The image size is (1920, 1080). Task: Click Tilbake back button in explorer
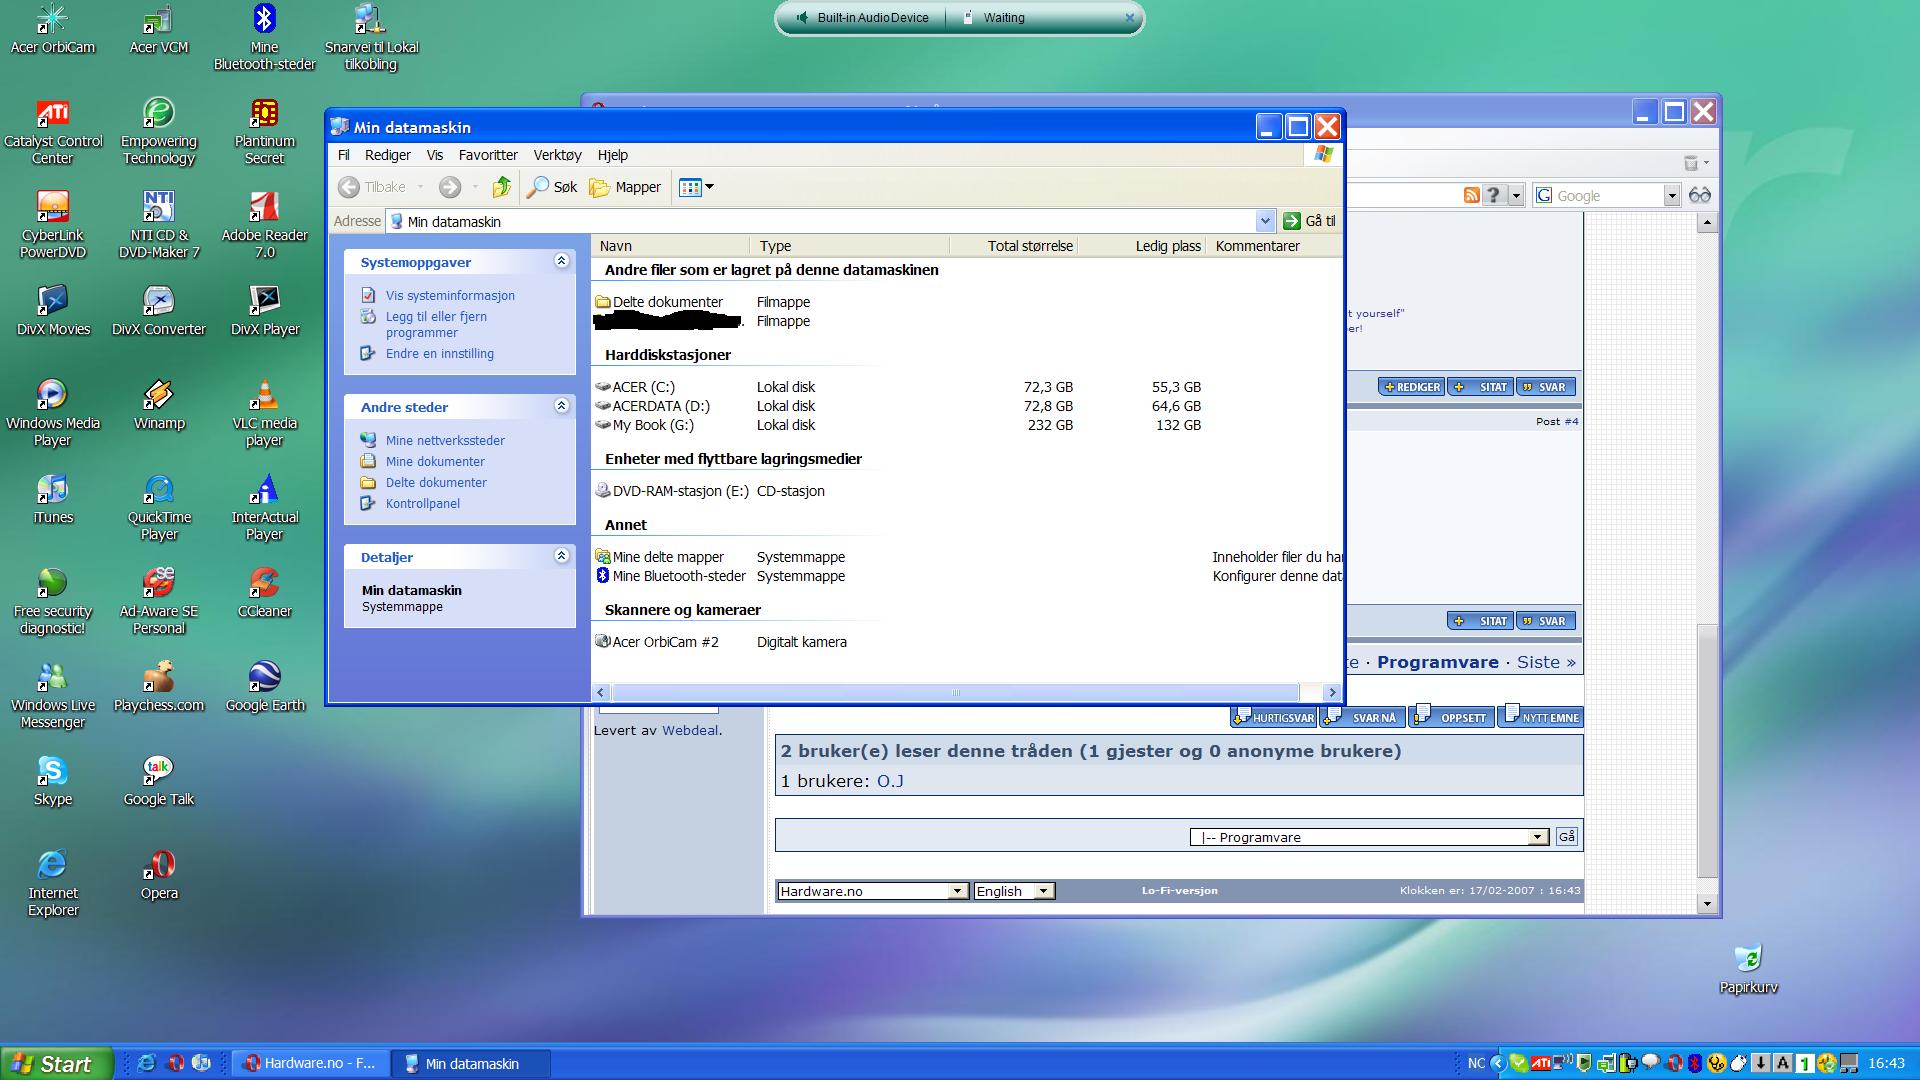[373, 187]
